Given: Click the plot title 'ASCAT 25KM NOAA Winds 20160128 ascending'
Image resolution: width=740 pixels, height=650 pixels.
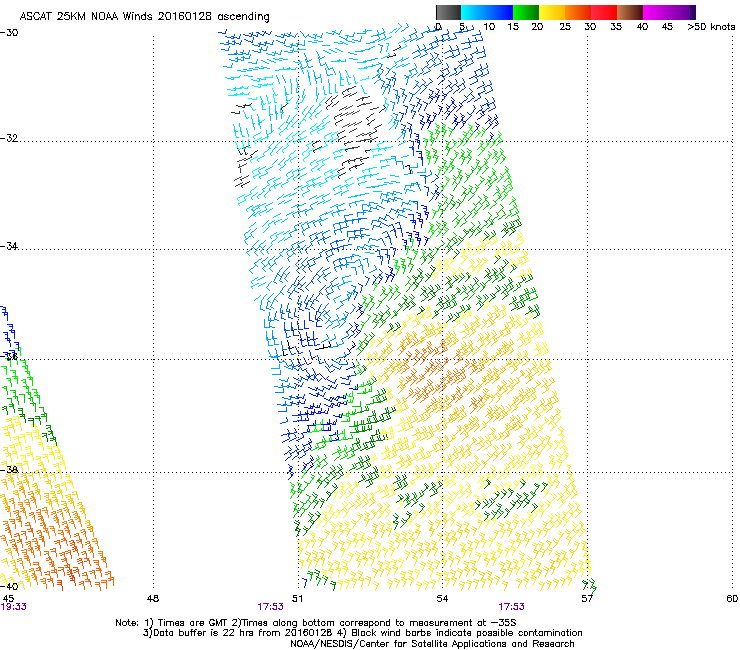Looking at the screenshot, I should tap(144, 17).
